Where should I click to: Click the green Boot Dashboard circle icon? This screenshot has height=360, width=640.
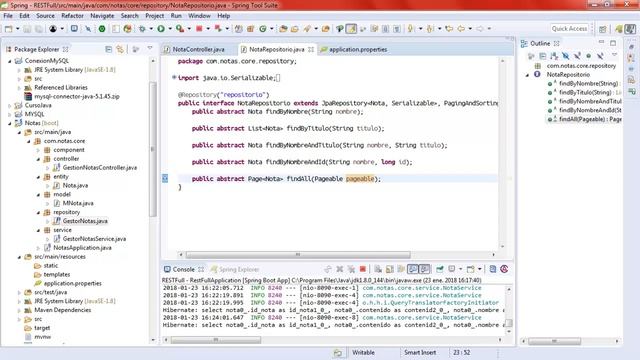102,29
